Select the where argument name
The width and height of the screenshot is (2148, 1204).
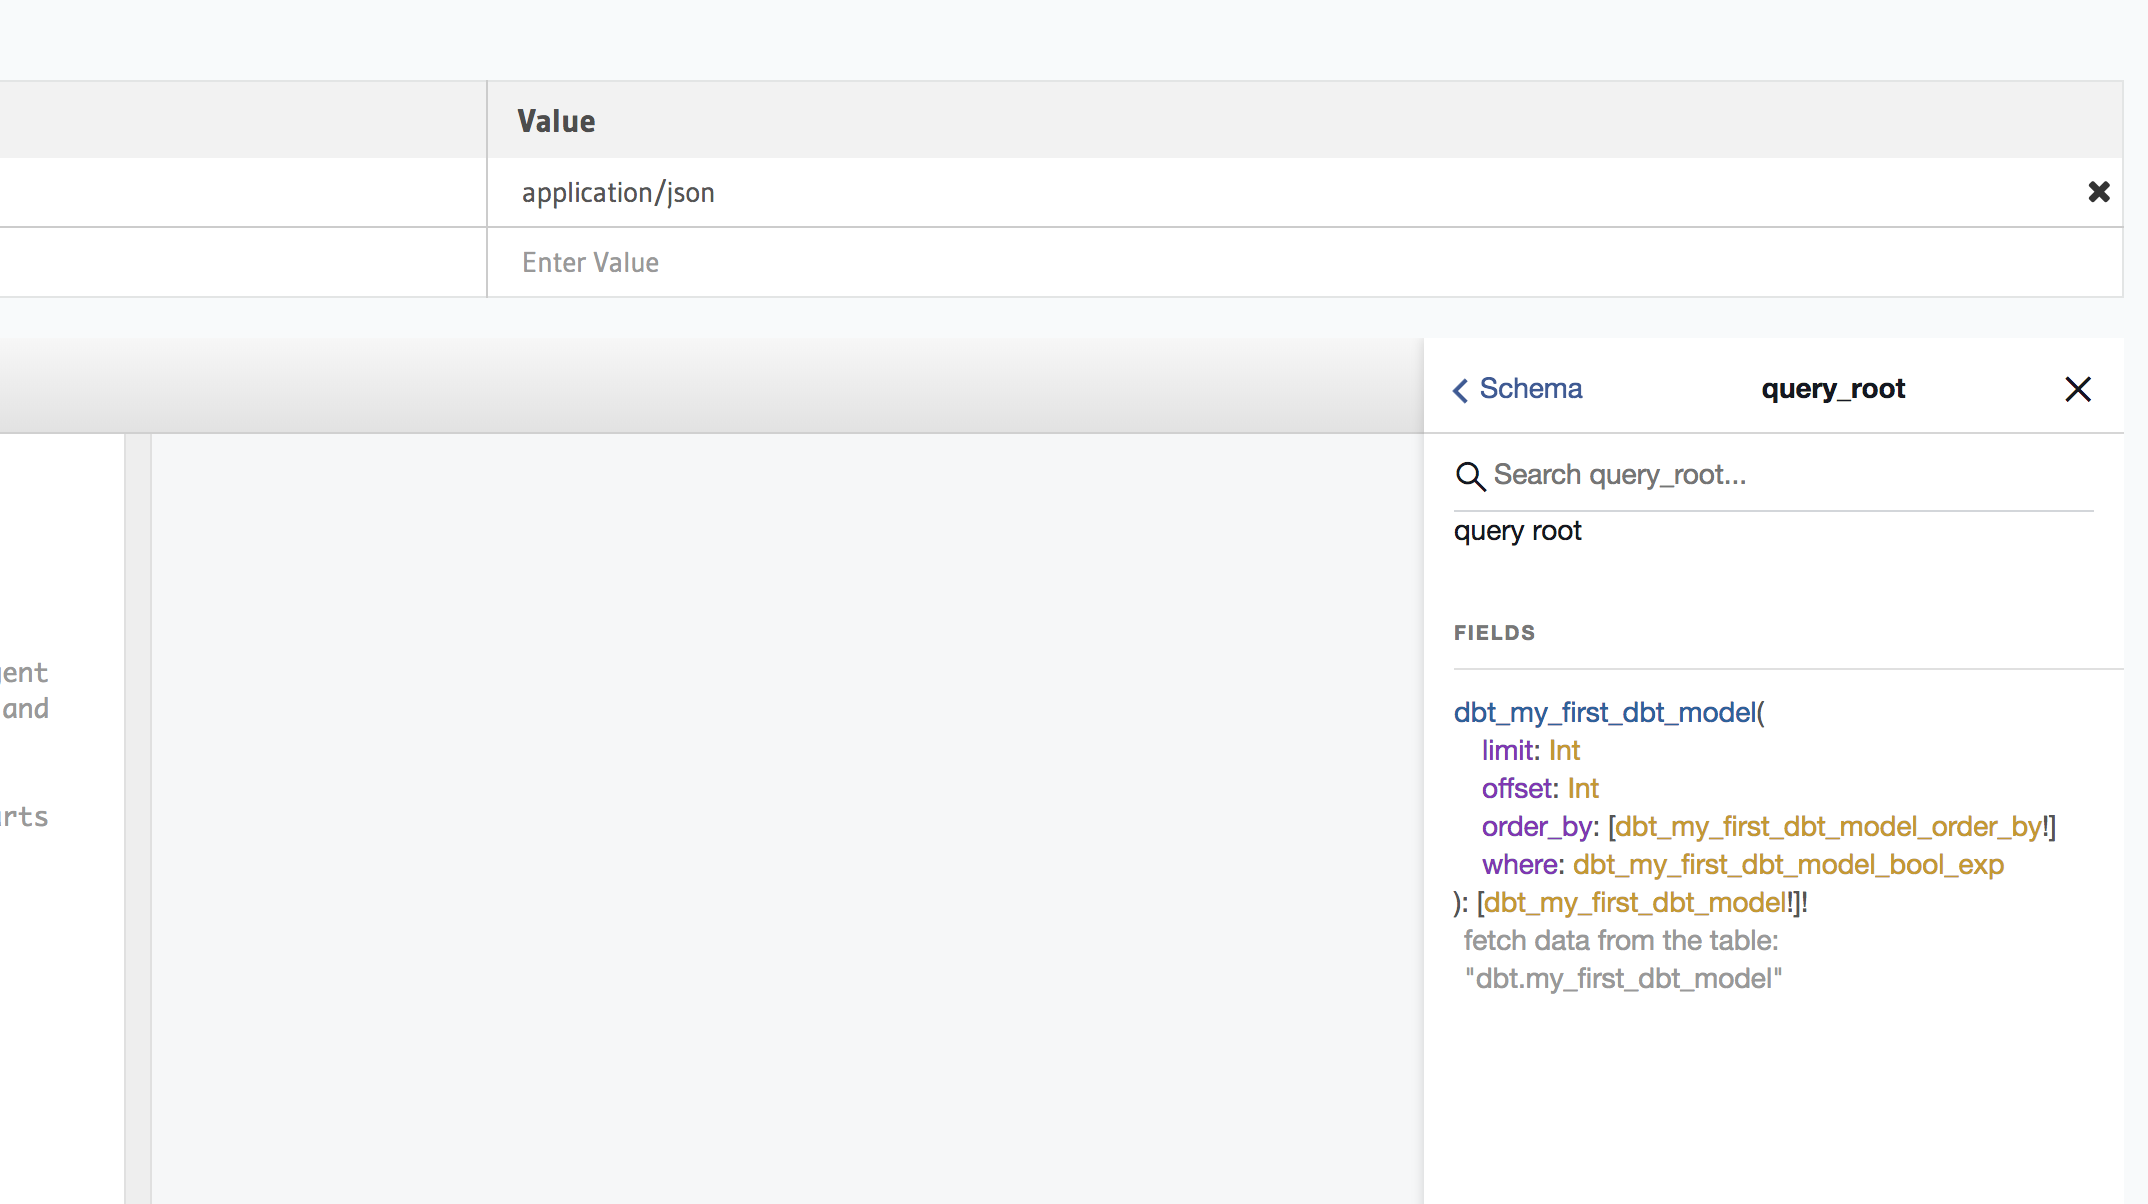click(x=1519, y=864)
